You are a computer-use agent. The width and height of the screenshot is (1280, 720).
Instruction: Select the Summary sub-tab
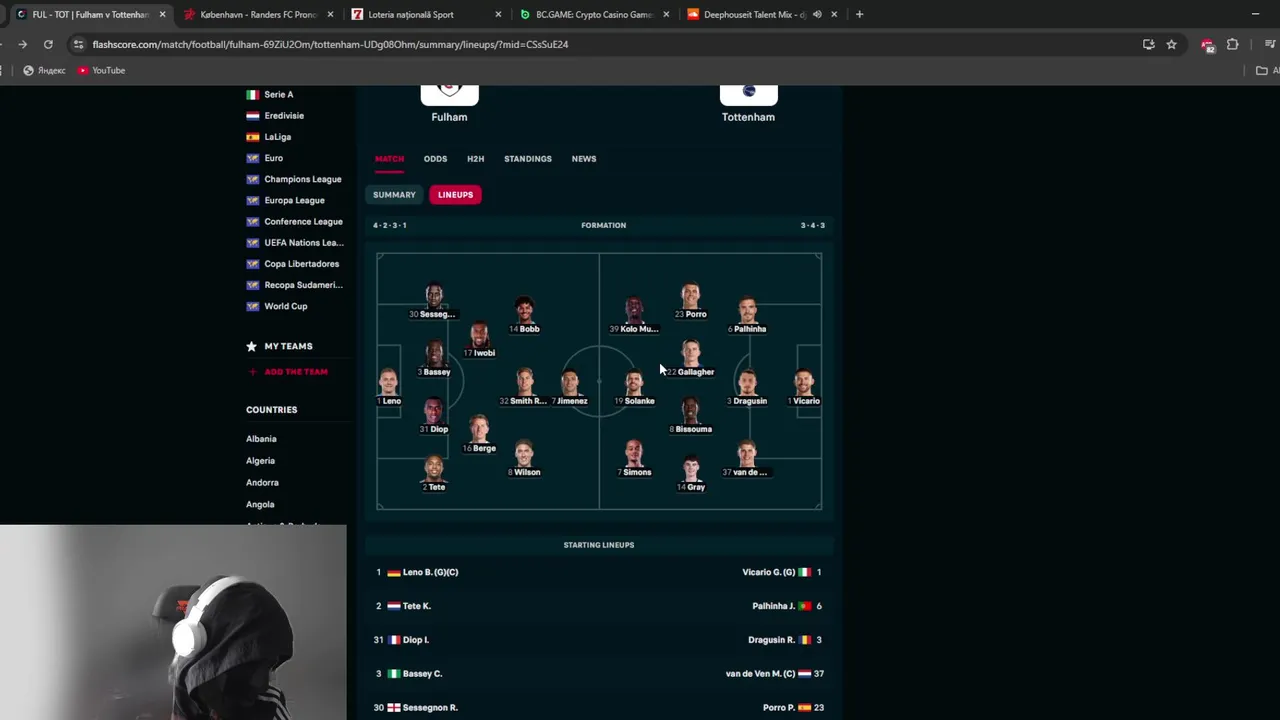coord(394,195)
